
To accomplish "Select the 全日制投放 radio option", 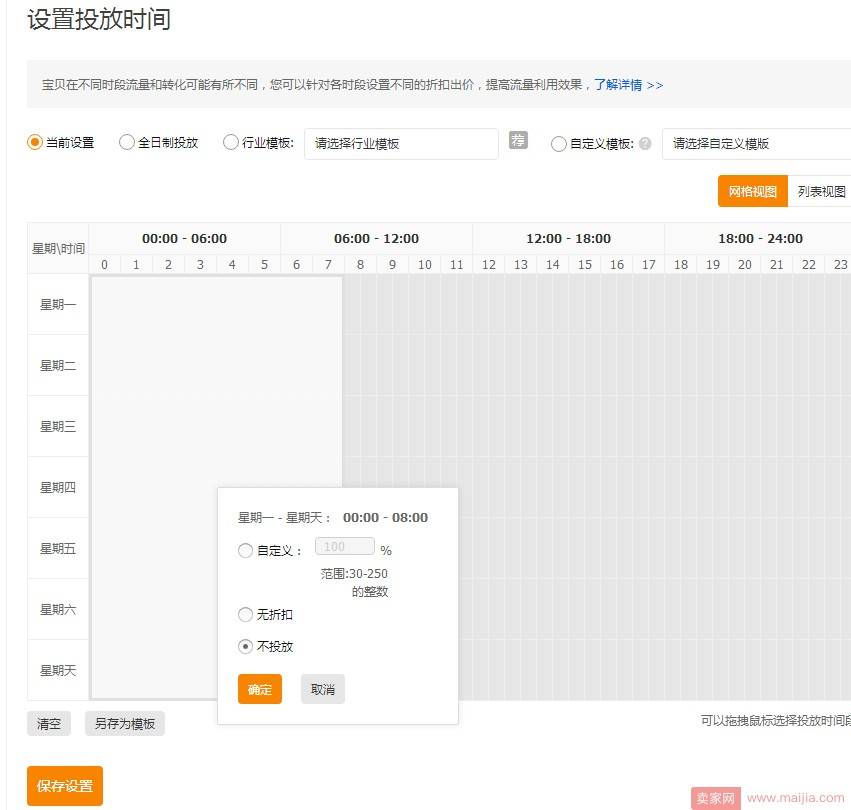I will [x=126, y=143].
